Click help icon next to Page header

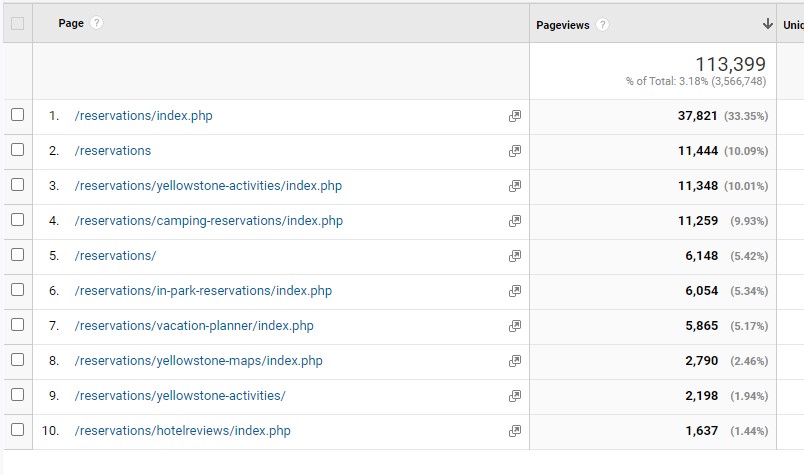click(97, 23)
